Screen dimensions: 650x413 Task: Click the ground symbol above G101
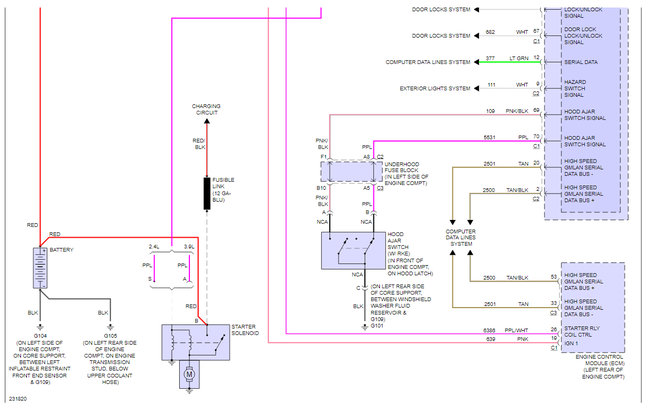[x=364, y=327]
